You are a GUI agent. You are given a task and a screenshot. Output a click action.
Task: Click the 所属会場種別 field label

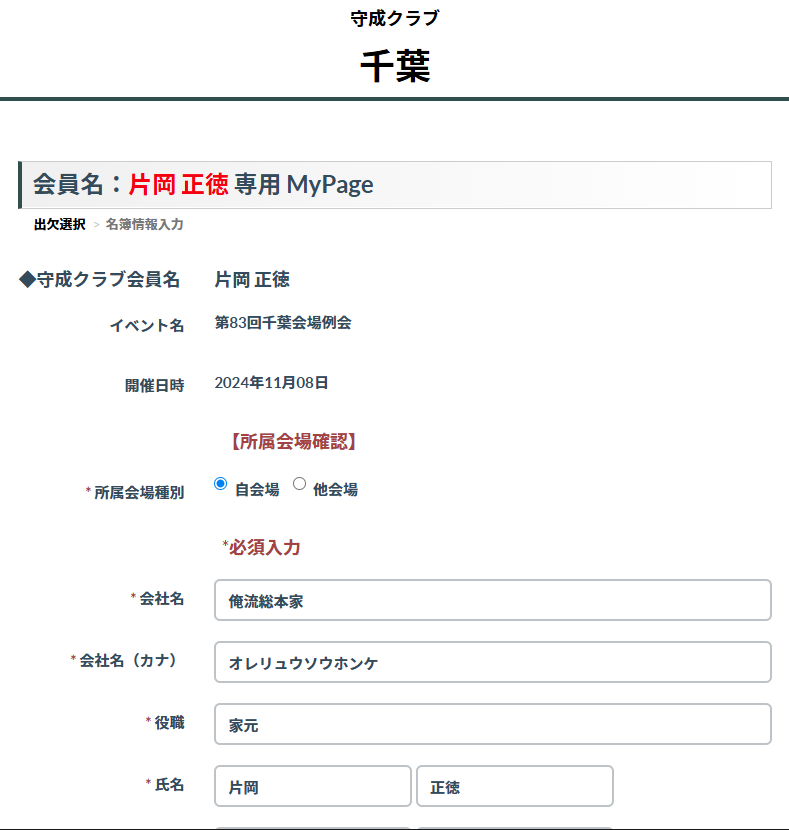[135, 492]
